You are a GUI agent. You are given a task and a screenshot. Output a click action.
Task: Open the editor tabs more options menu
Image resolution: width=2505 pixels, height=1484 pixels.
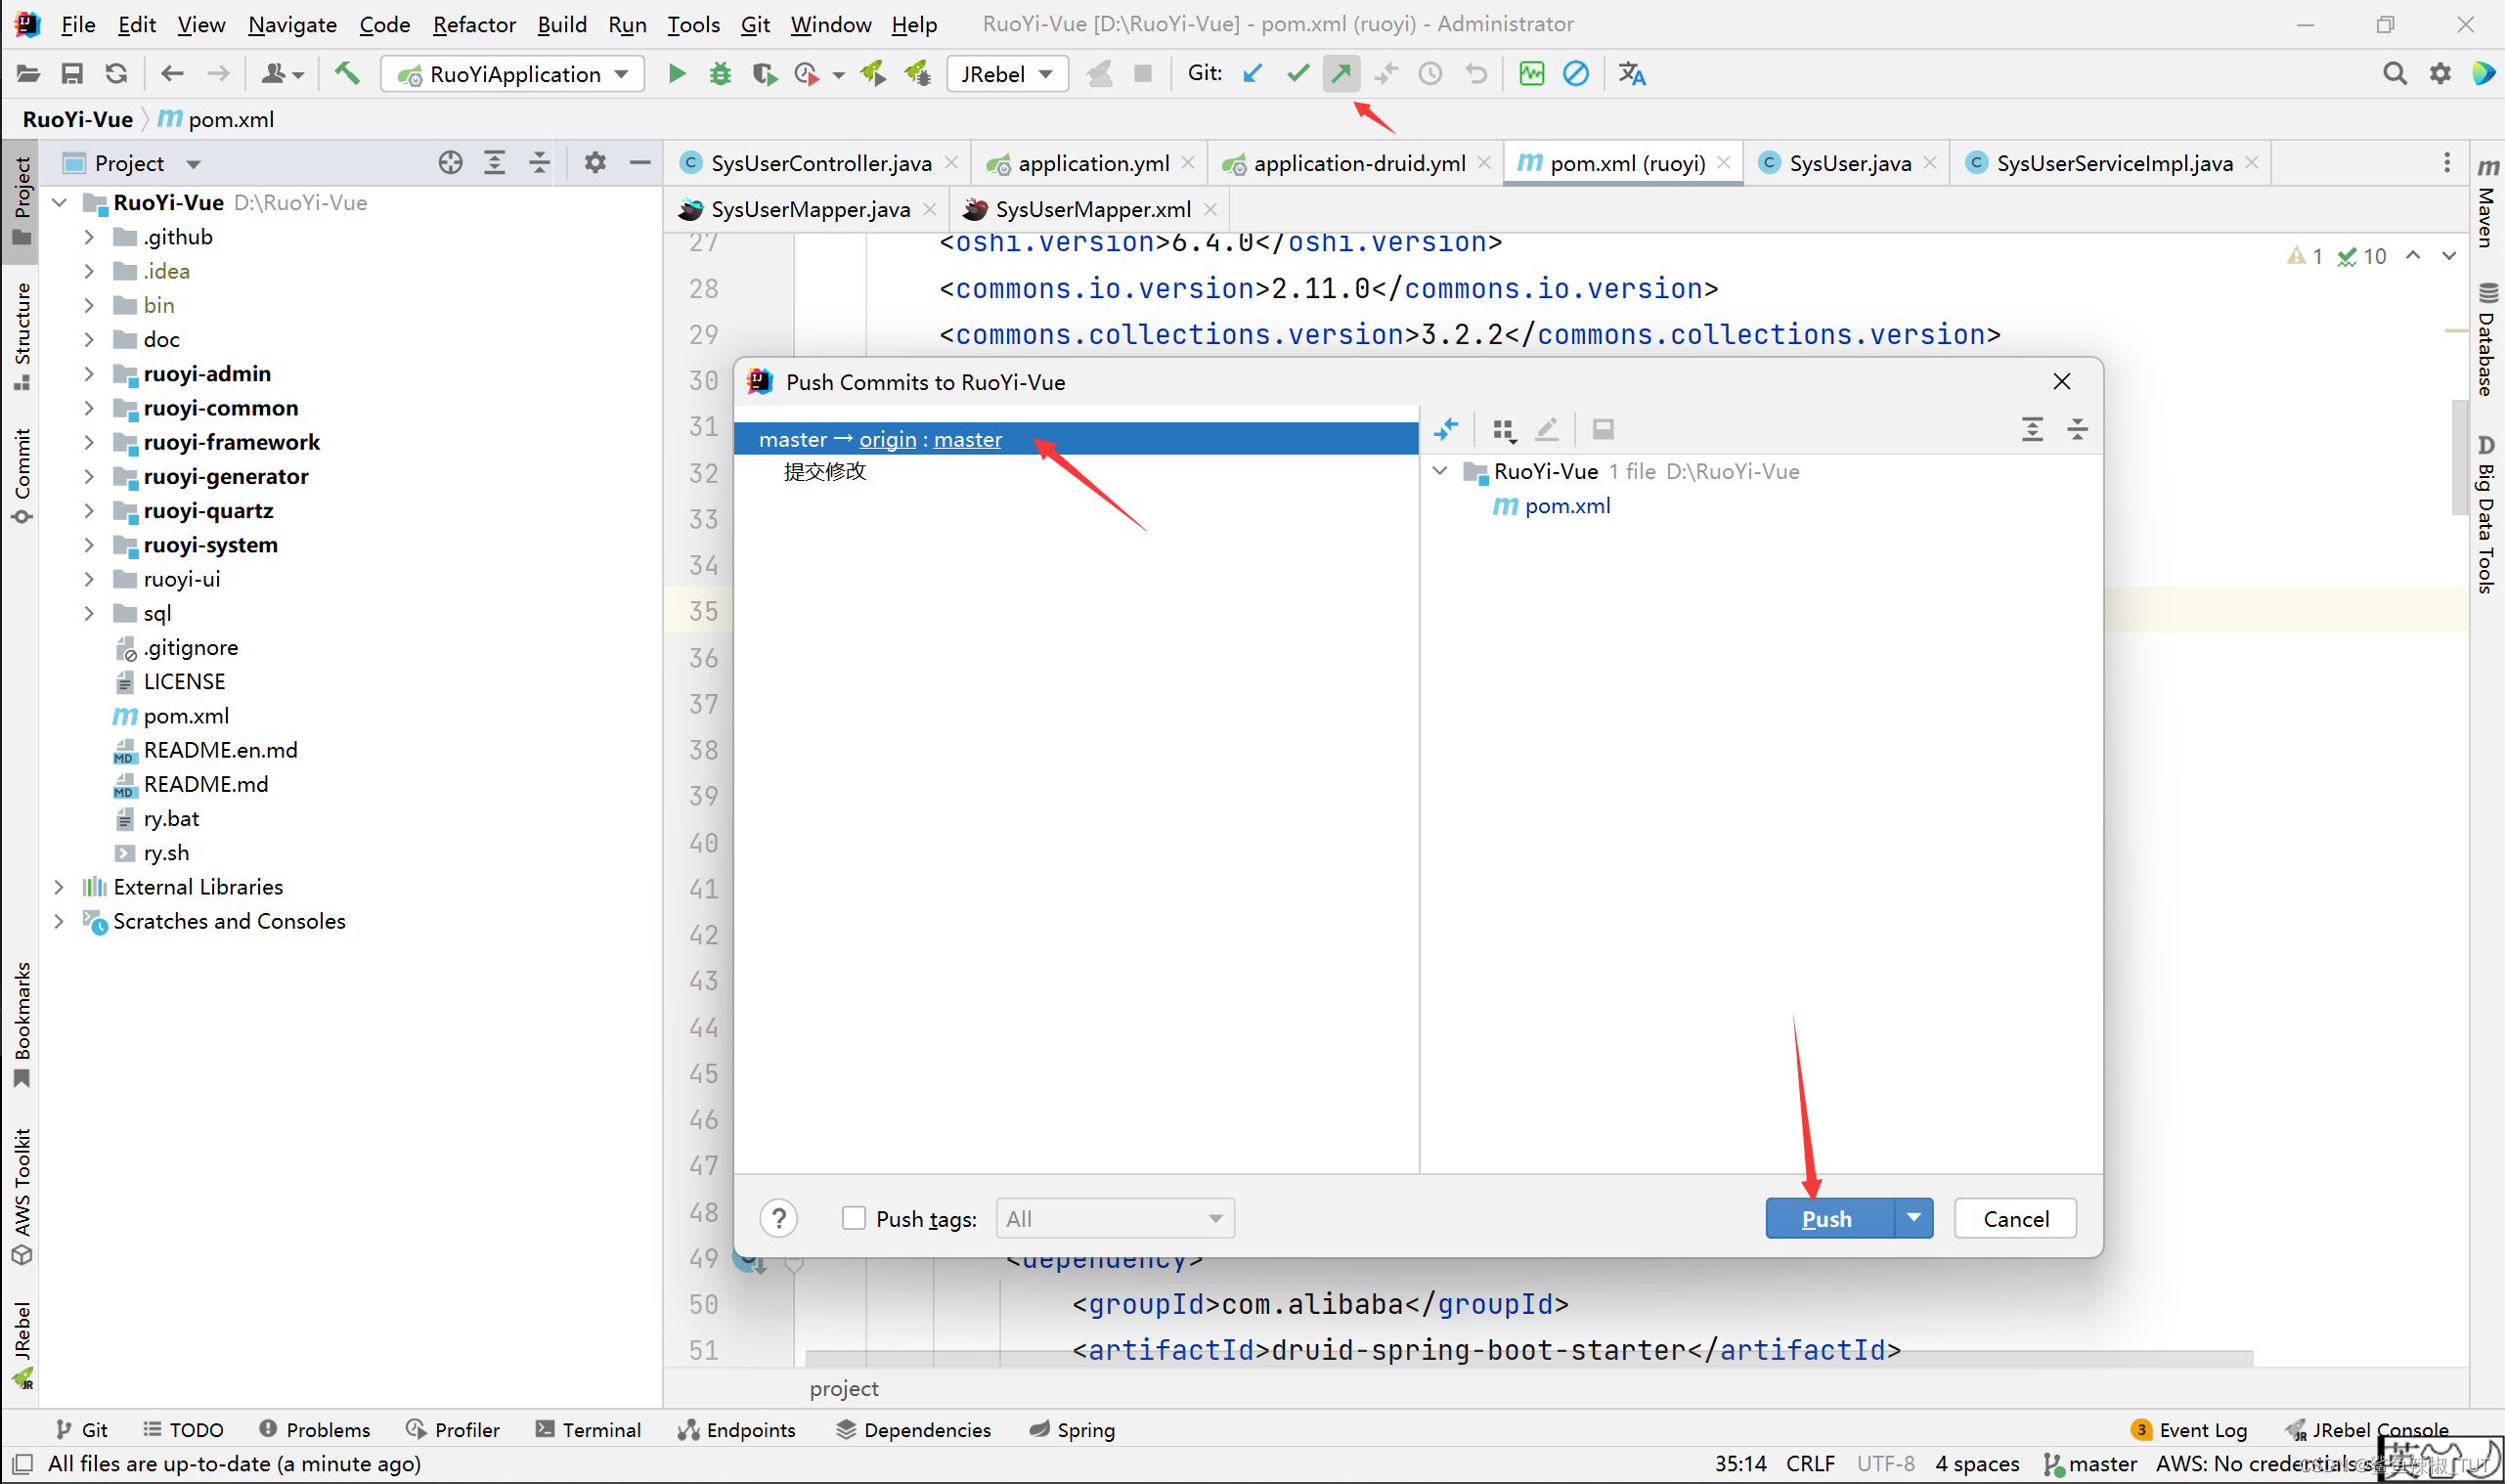[x=2447, y=162]
